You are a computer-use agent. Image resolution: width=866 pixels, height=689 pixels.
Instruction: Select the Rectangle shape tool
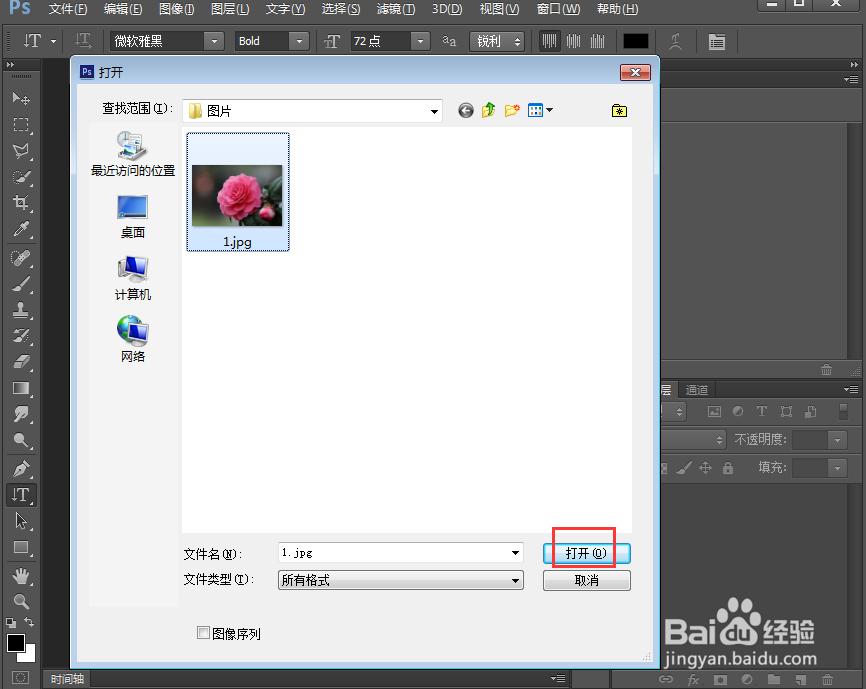(21, 547)
